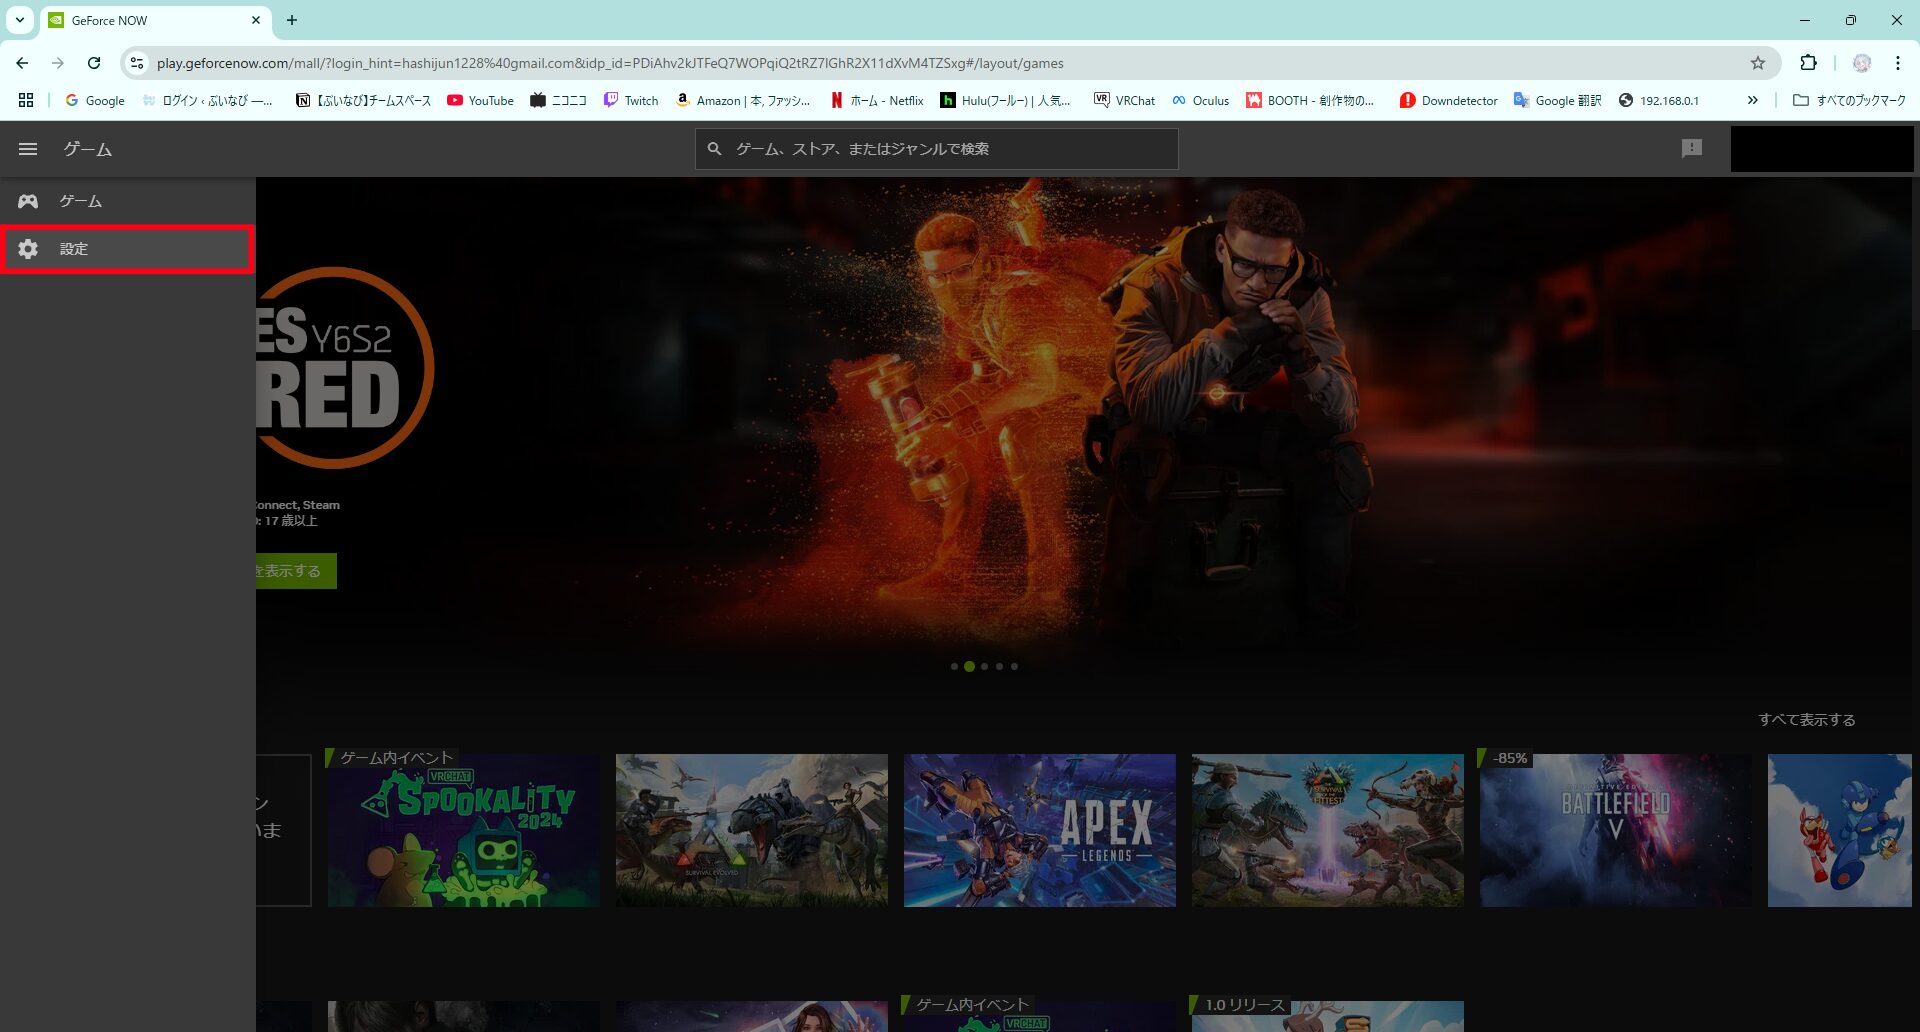Image resolution: width=1920 pixels, height=1032 pixels.
Task: Click the Twitch bookmark icon
Action: point(612,100)
